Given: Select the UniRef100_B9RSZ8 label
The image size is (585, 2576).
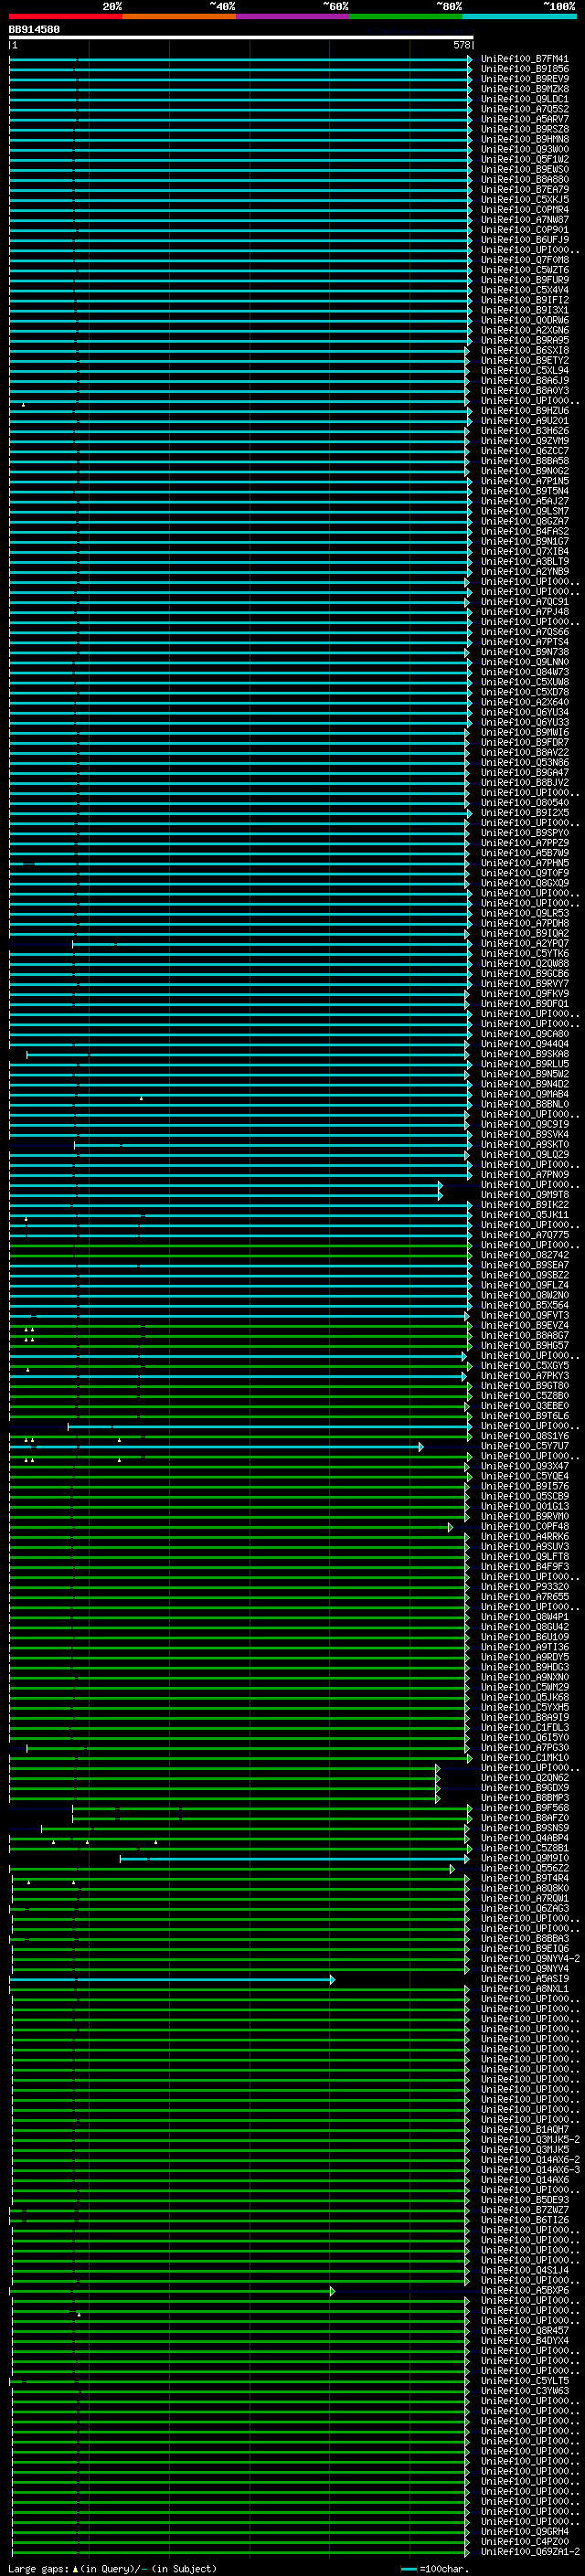Looking at the screenshot, I should (x=524, y=129).
